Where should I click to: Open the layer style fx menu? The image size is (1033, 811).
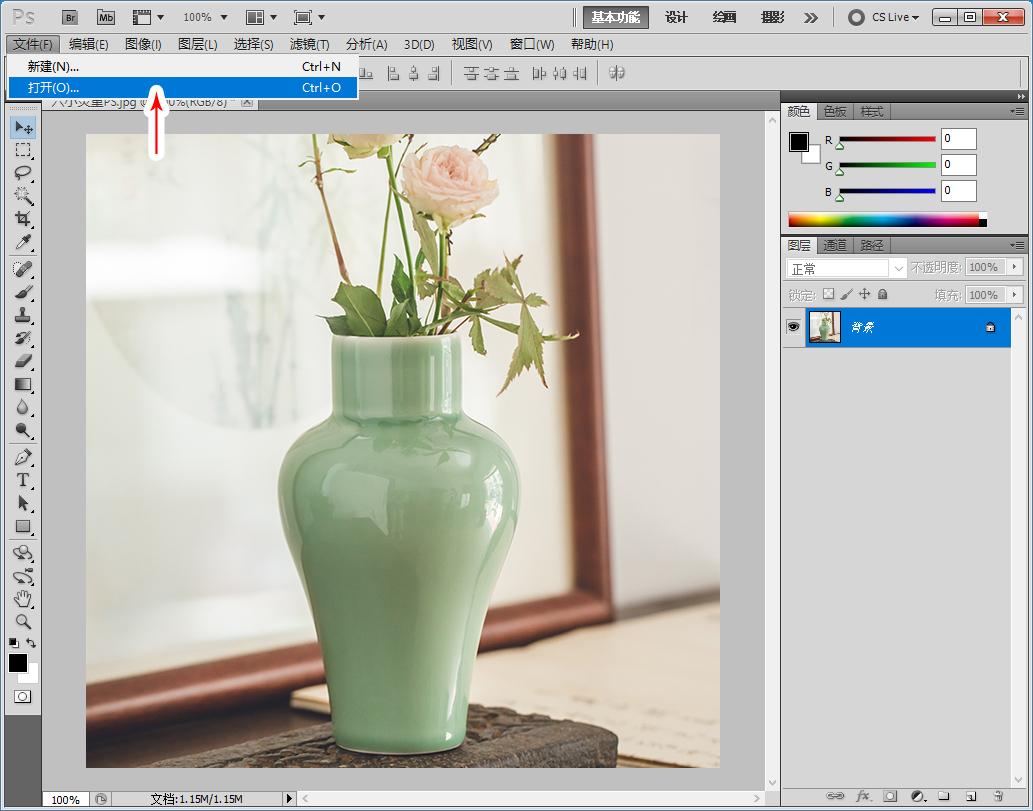pyautogui.click(x=862, y=796)
